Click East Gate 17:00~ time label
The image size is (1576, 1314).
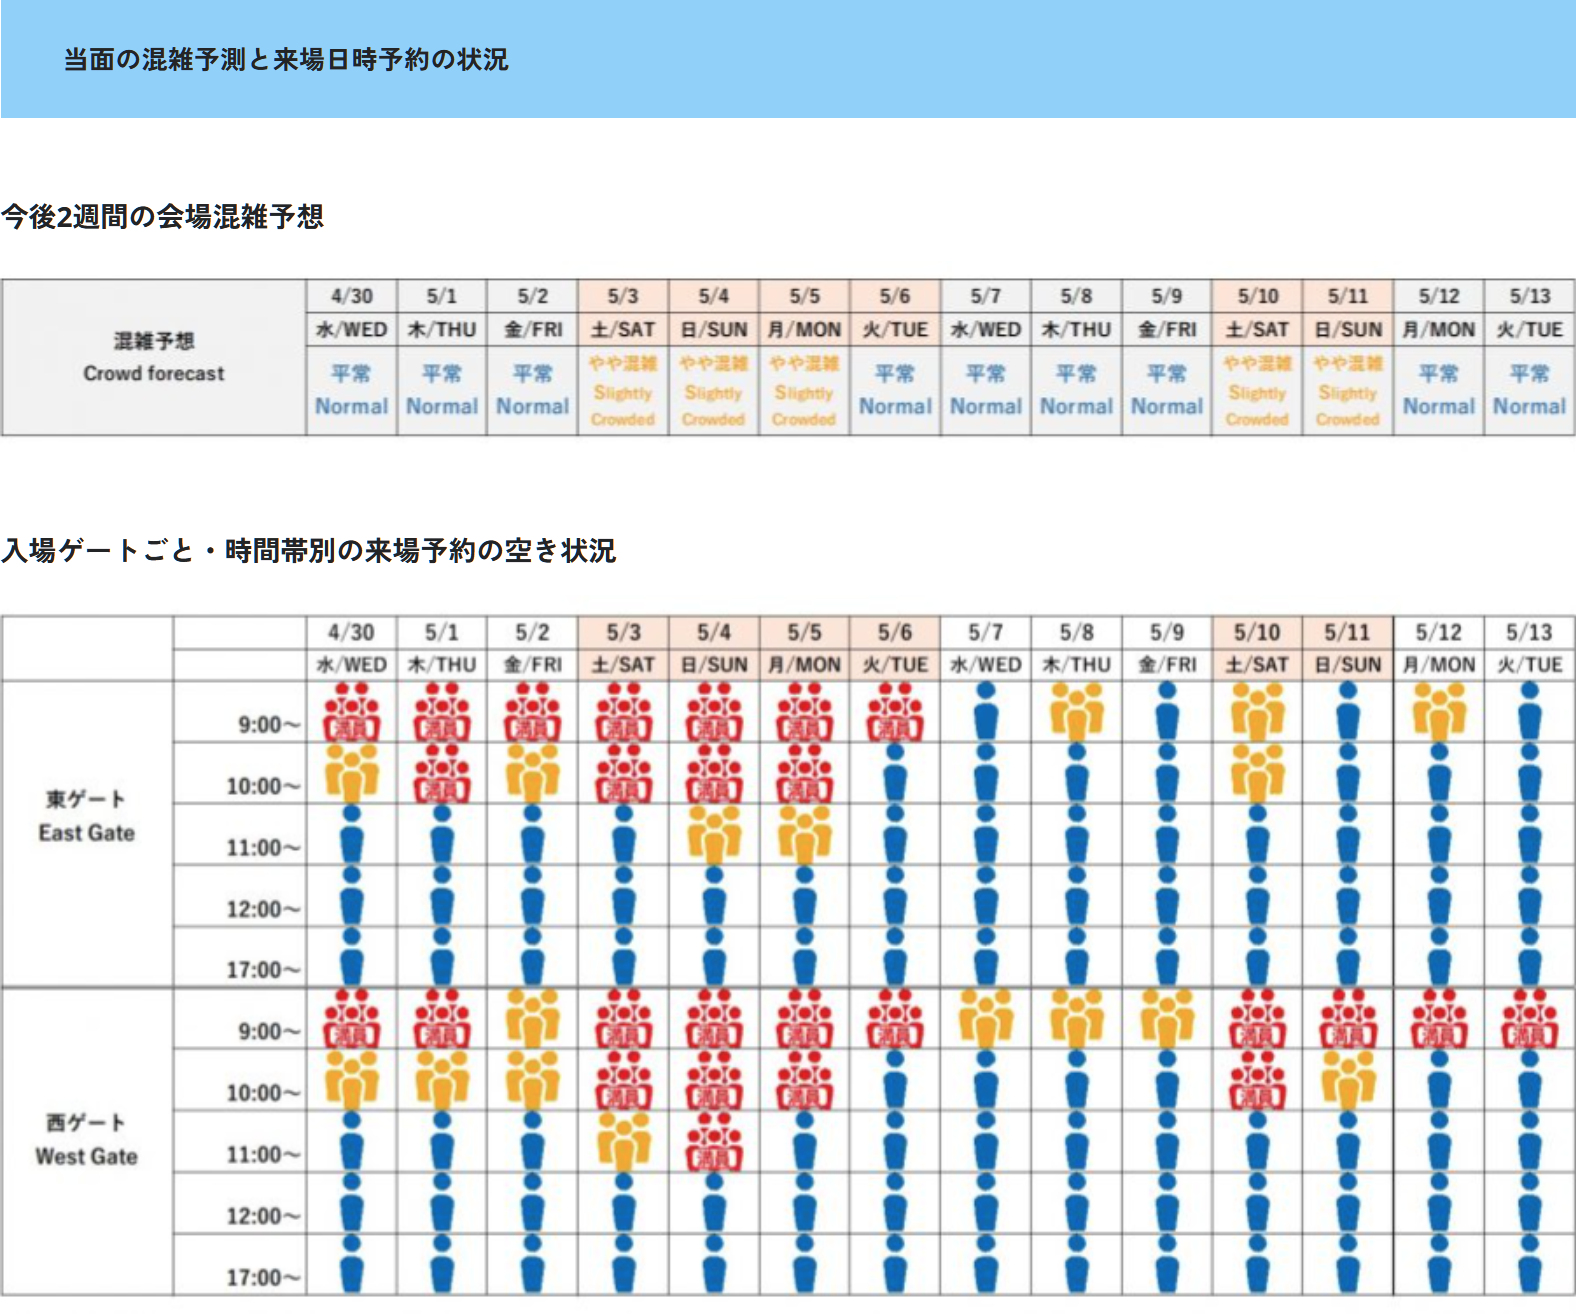[x=263, y=969]
